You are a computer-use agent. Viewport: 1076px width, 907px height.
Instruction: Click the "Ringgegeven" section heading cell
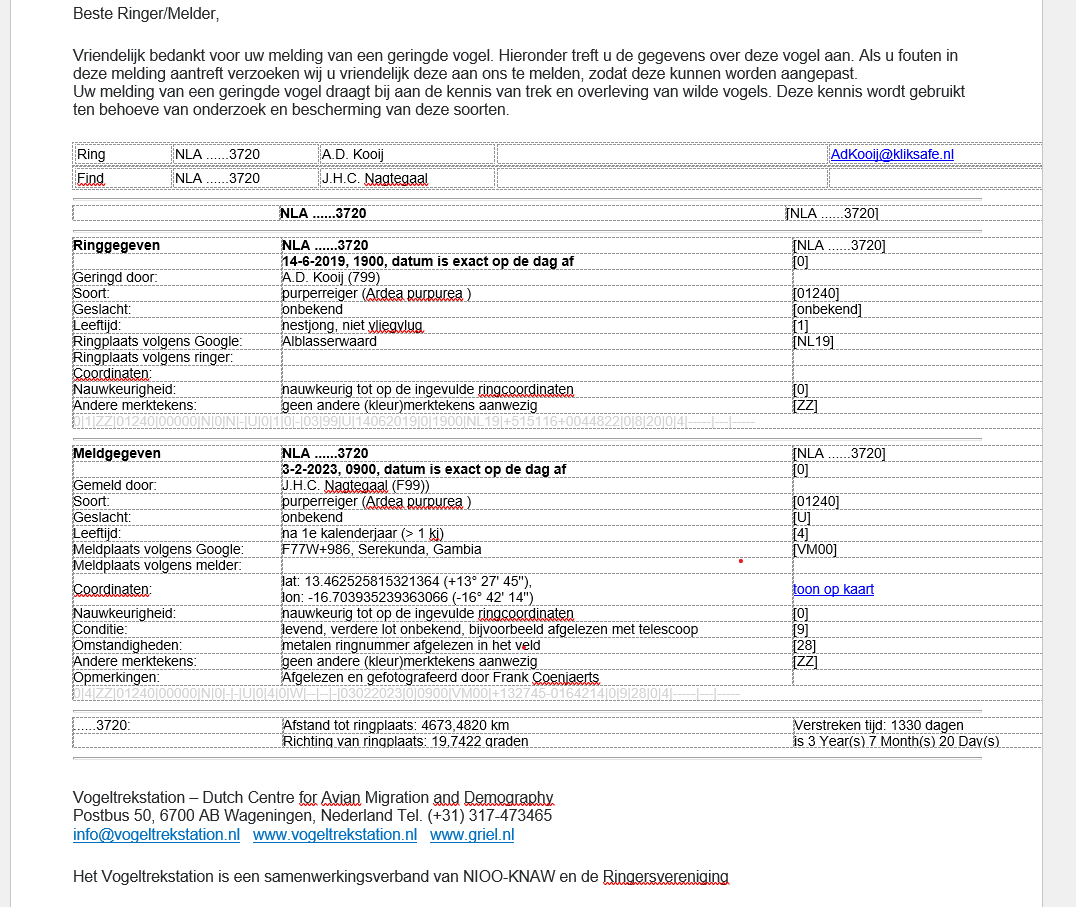coord(117,245)
